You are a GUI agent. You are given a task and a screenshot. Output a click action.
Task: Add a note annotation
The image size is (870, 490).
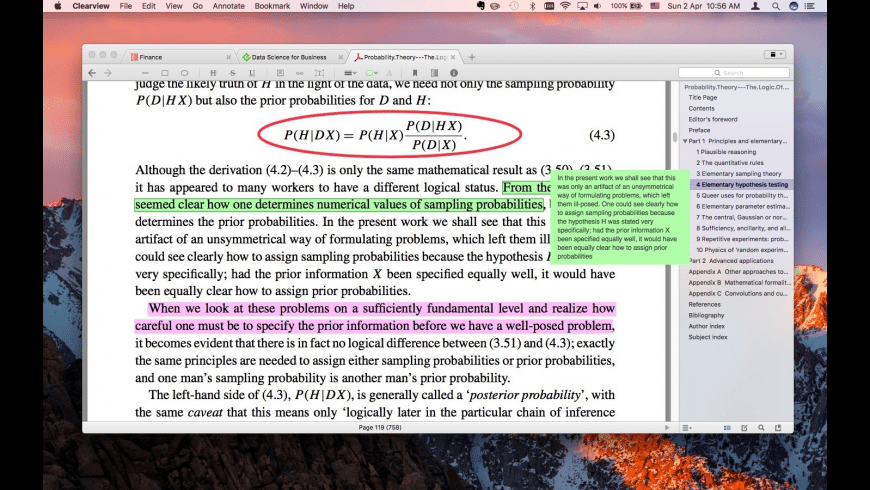tap(280, 73)
